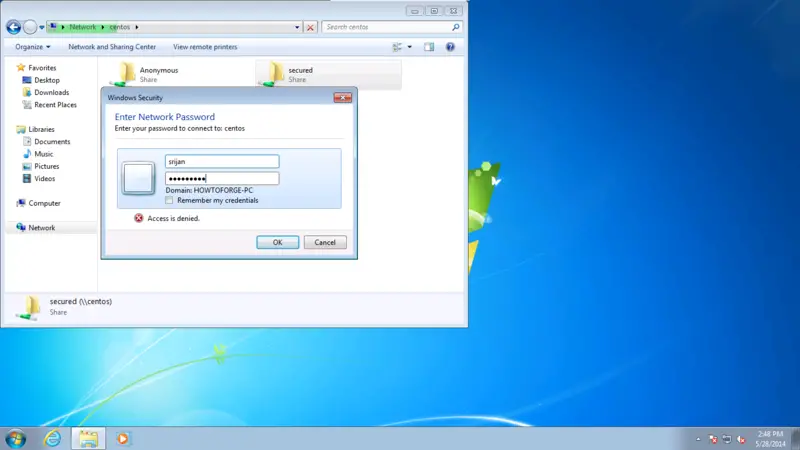Click the Network breadcrumb in address bar
The width and height of the screenshot is (800, 450).
point(83,27)
